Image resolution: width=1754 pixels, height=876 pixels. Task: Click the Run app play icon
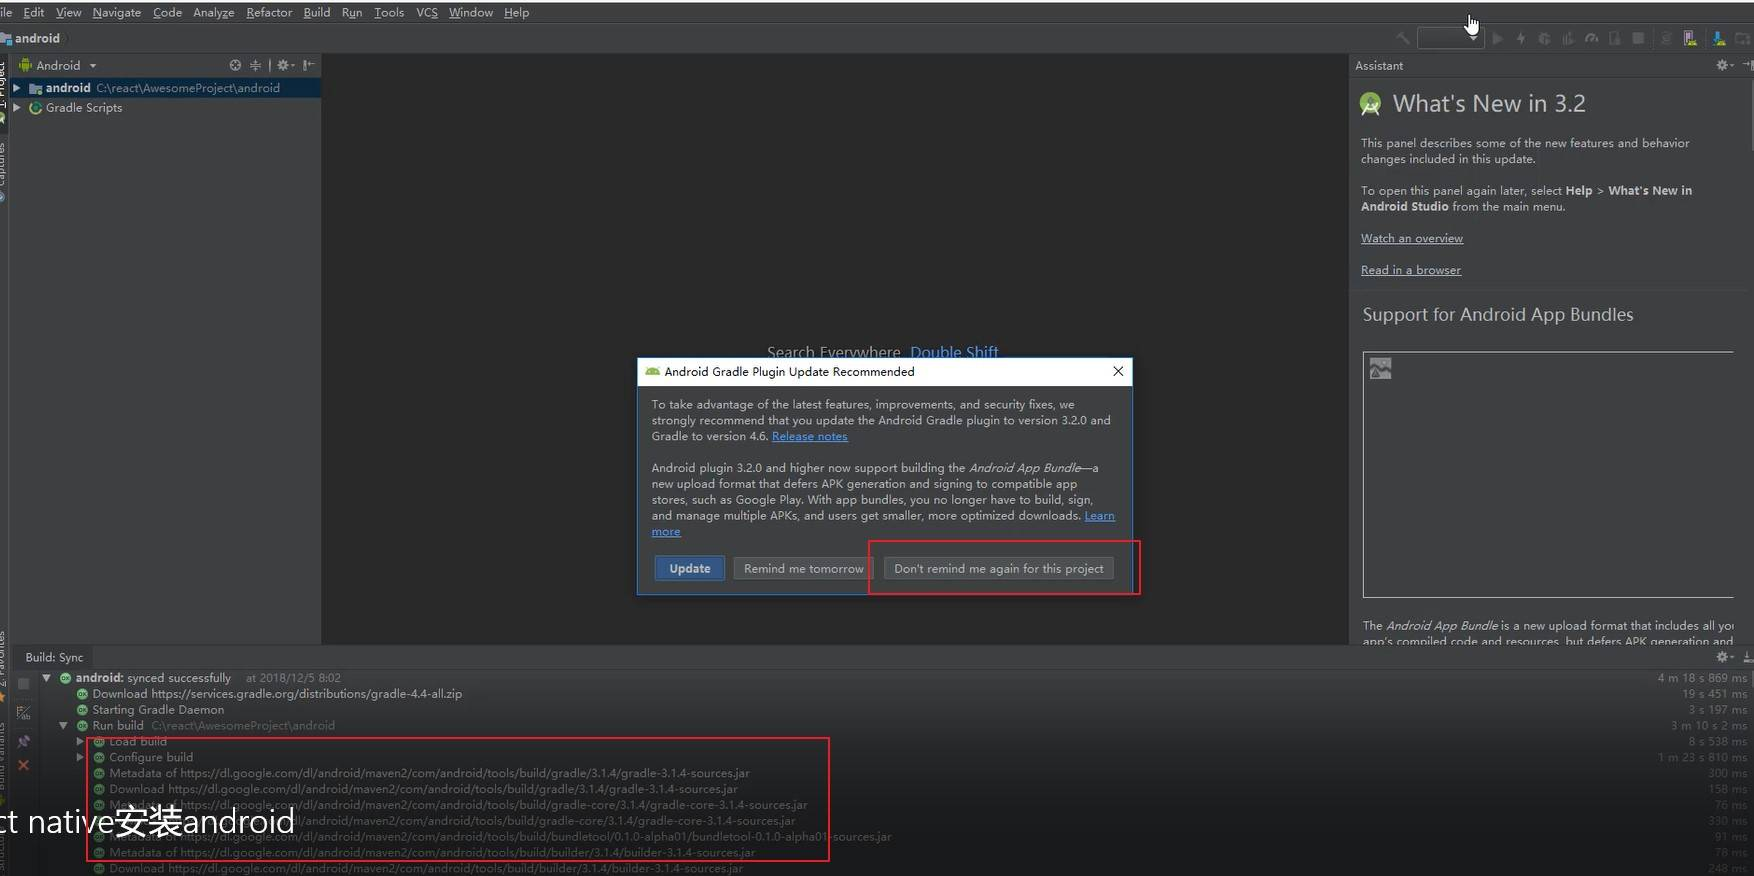click(1497, 38)
